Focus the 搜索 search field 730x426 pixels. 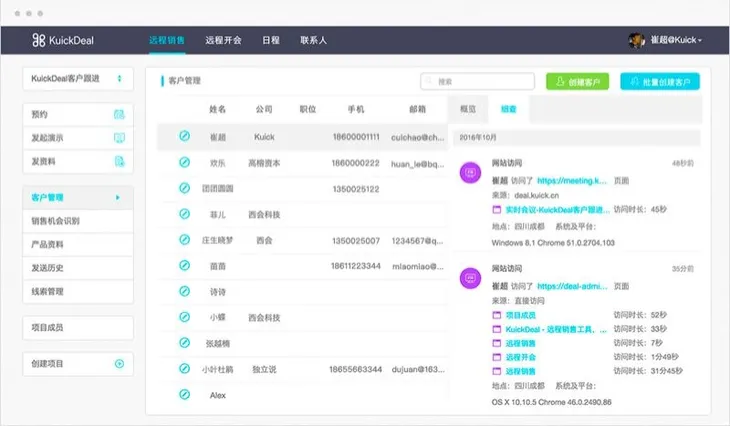point(478,81)
